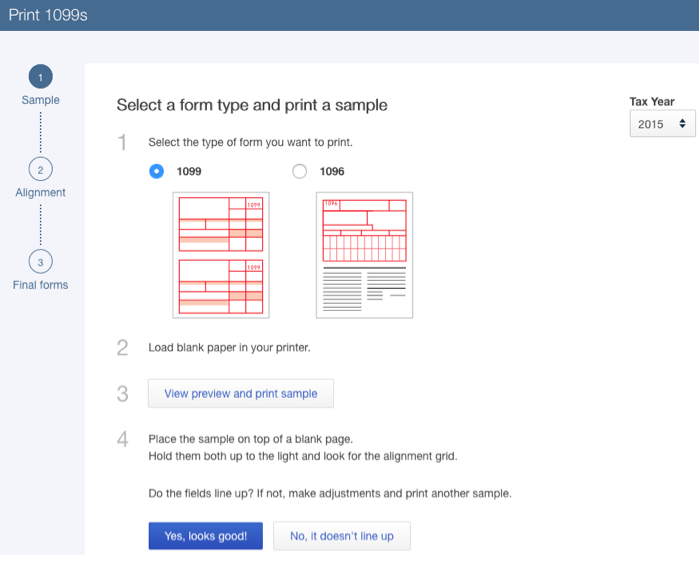Click the Tax Year label
The image size is (699, 566).
(651, 102)
